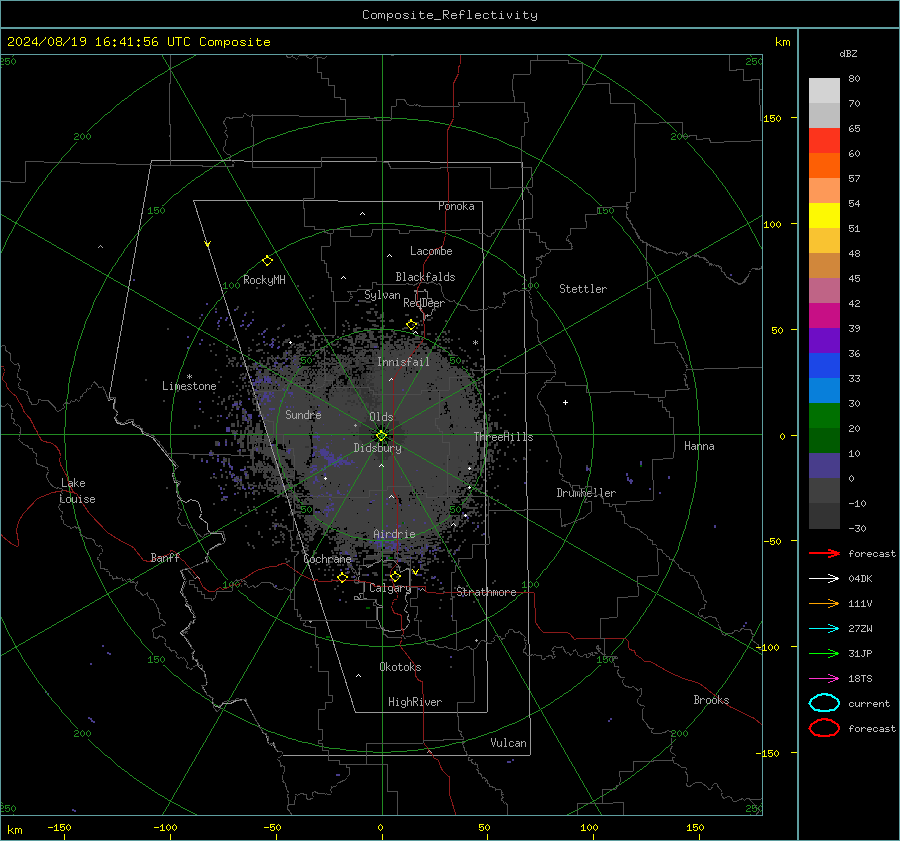Choose the purple 36–39 dBZ swatch
Image resolution: width=900 pixels, height=841 pixels.
(x=824, y=341)
